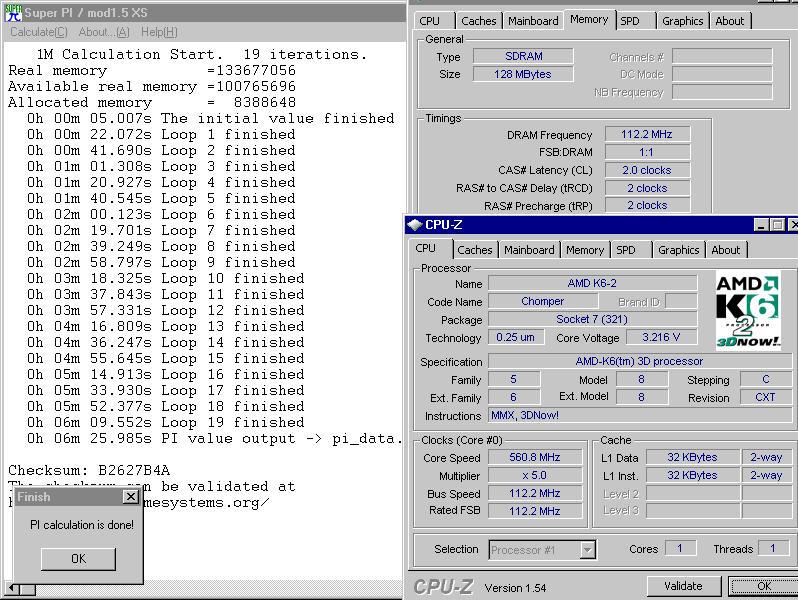Click the Super PI app icon
Viewport: 798px width, 600px height.
pos(13,13)
